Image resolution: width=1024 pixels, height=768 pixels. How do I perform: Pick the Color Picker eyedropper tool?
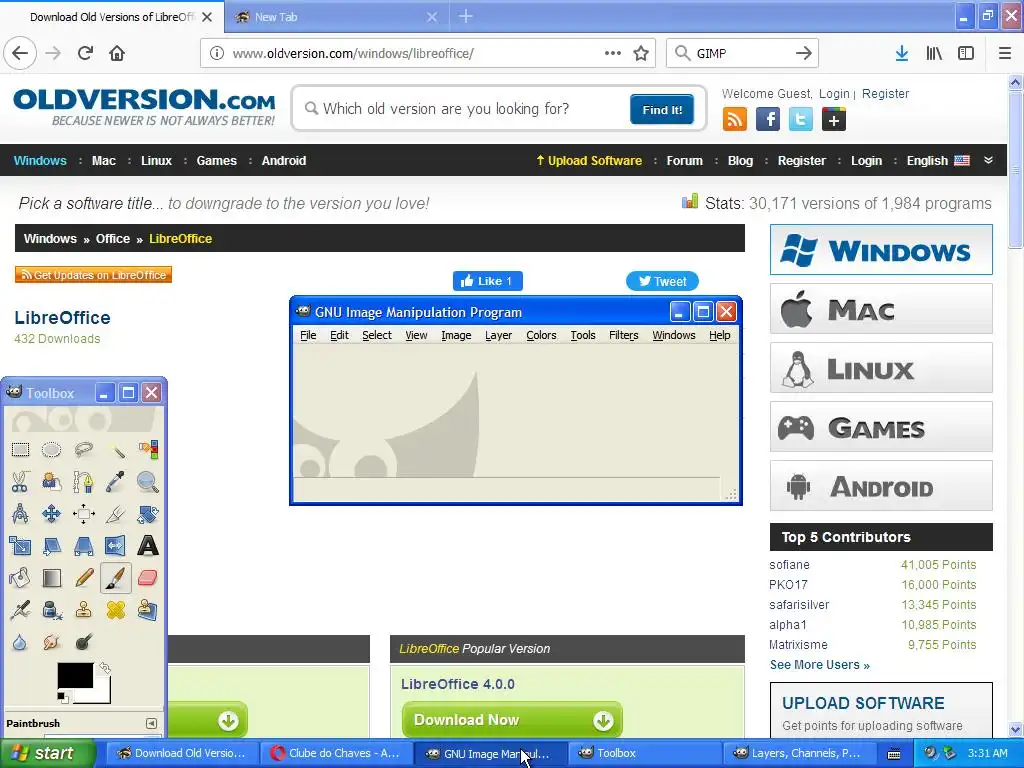(x=116, y=482)
